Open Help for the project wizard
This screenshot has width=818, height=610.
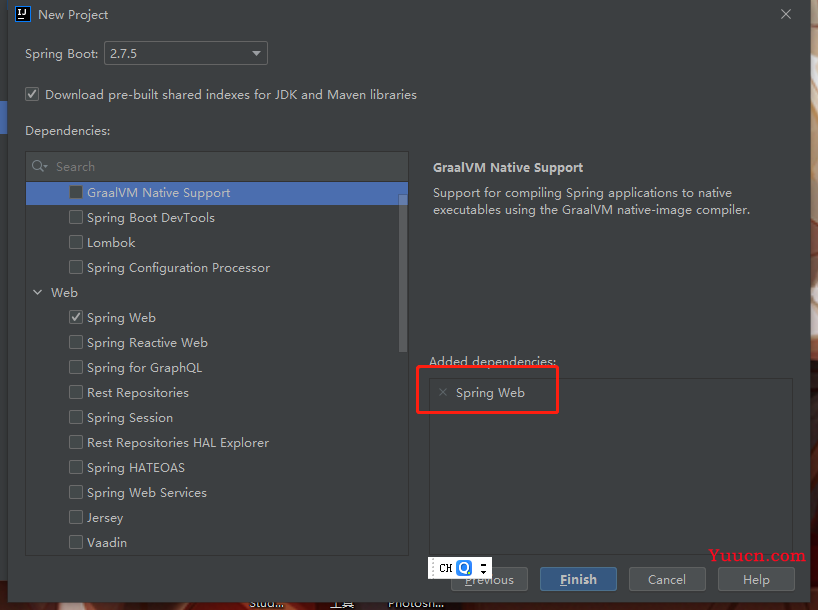(756, 579)
